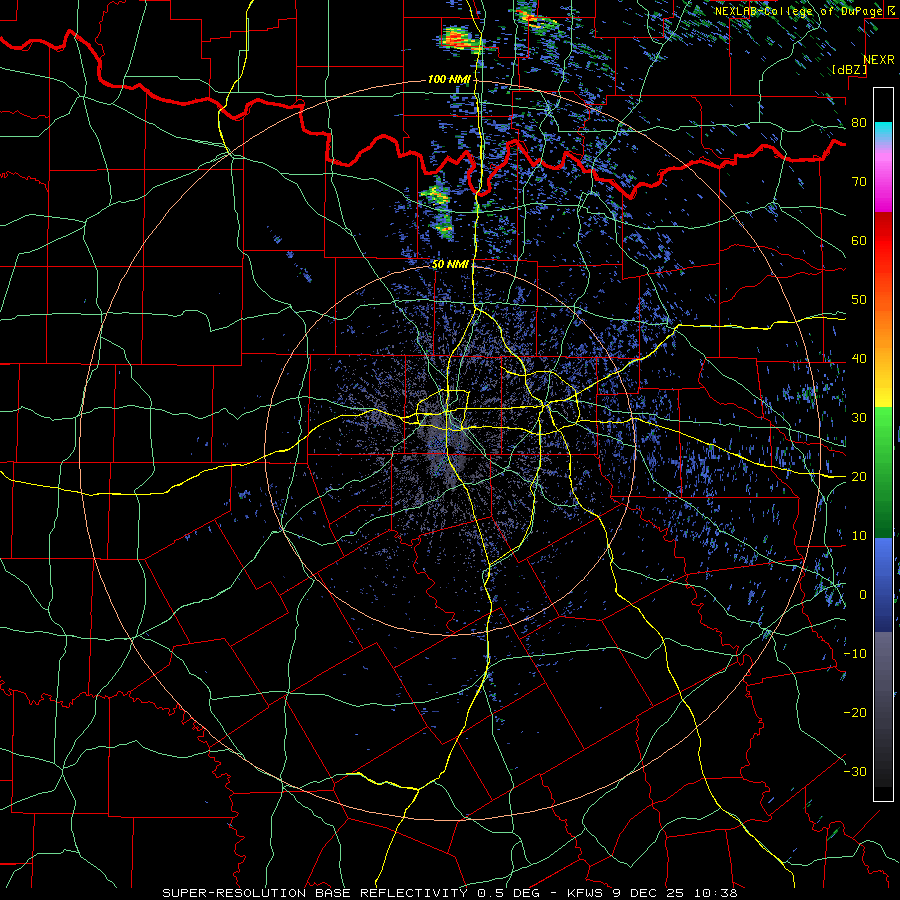This screenshot has width=900, height=900.
Task: Select the "[dBZ]" units label
Action: tap(849, 69)
